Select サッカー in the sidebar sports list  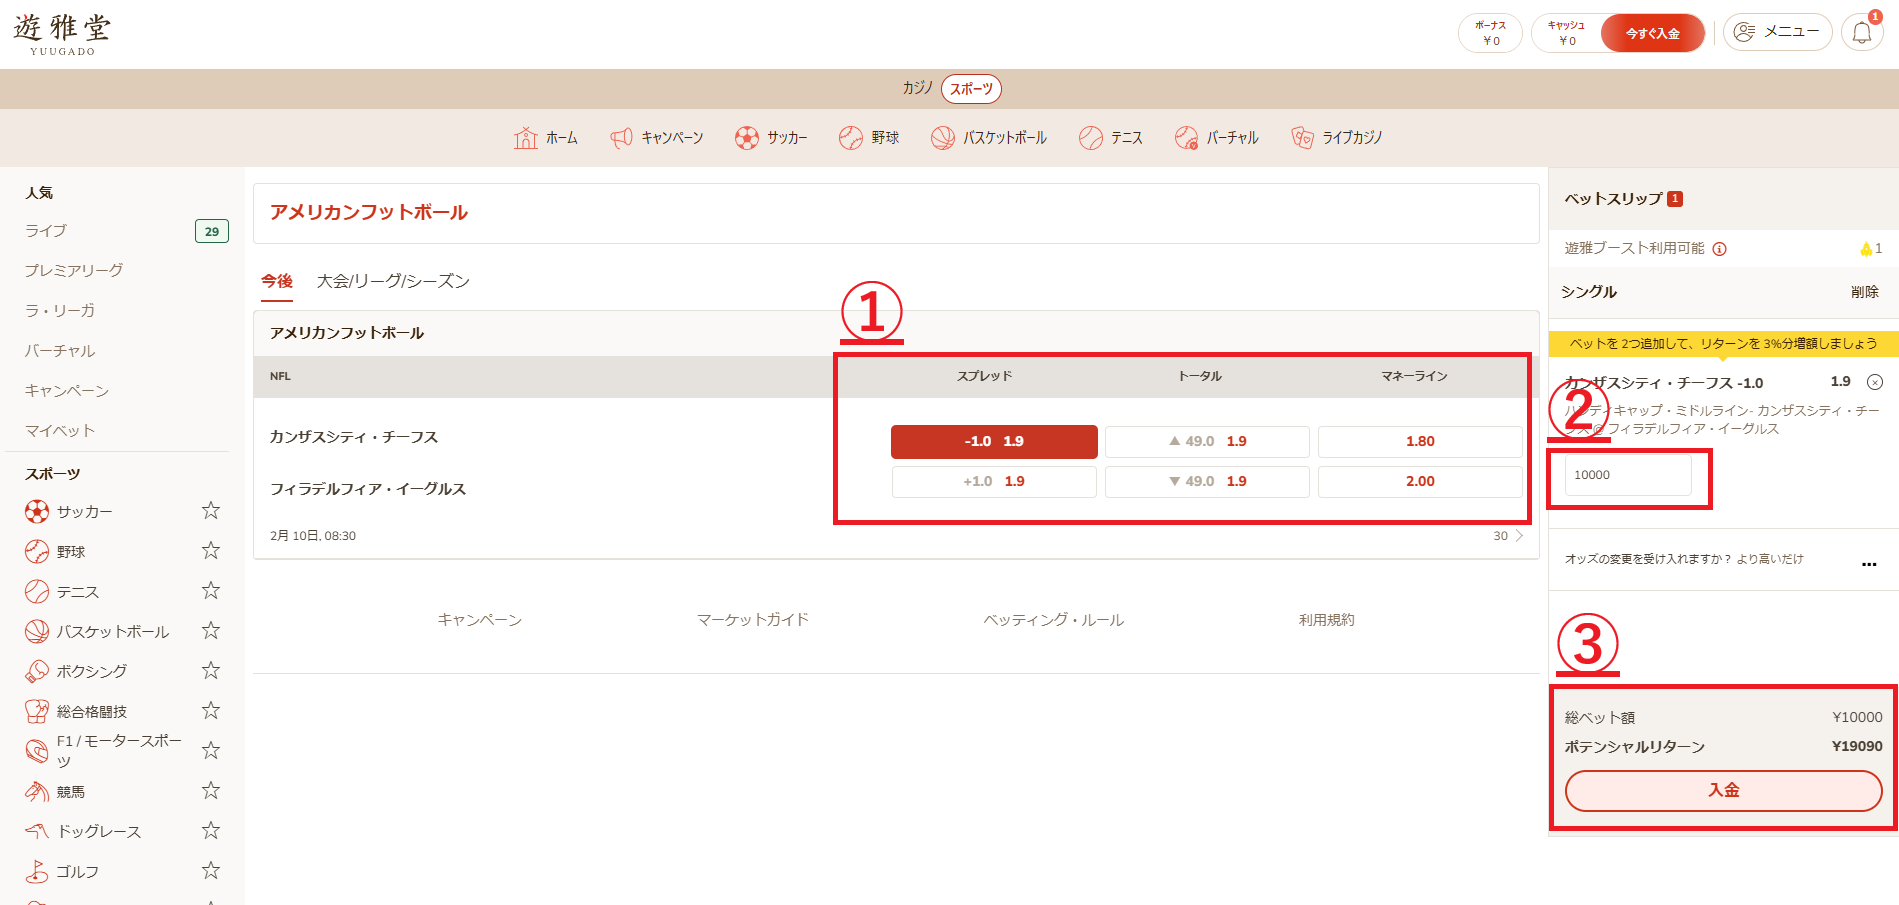coord(69,512)
